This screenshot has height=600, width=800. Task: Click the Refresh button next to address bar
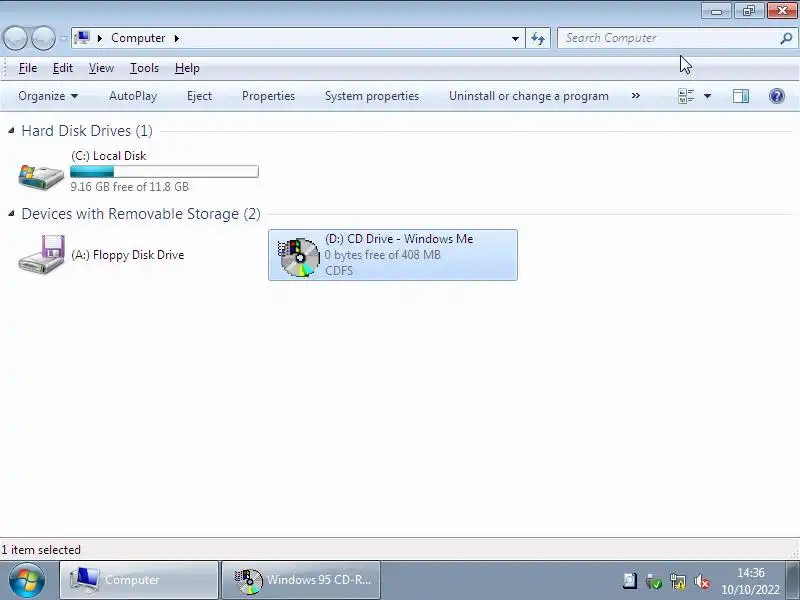[x=538, y=38]
